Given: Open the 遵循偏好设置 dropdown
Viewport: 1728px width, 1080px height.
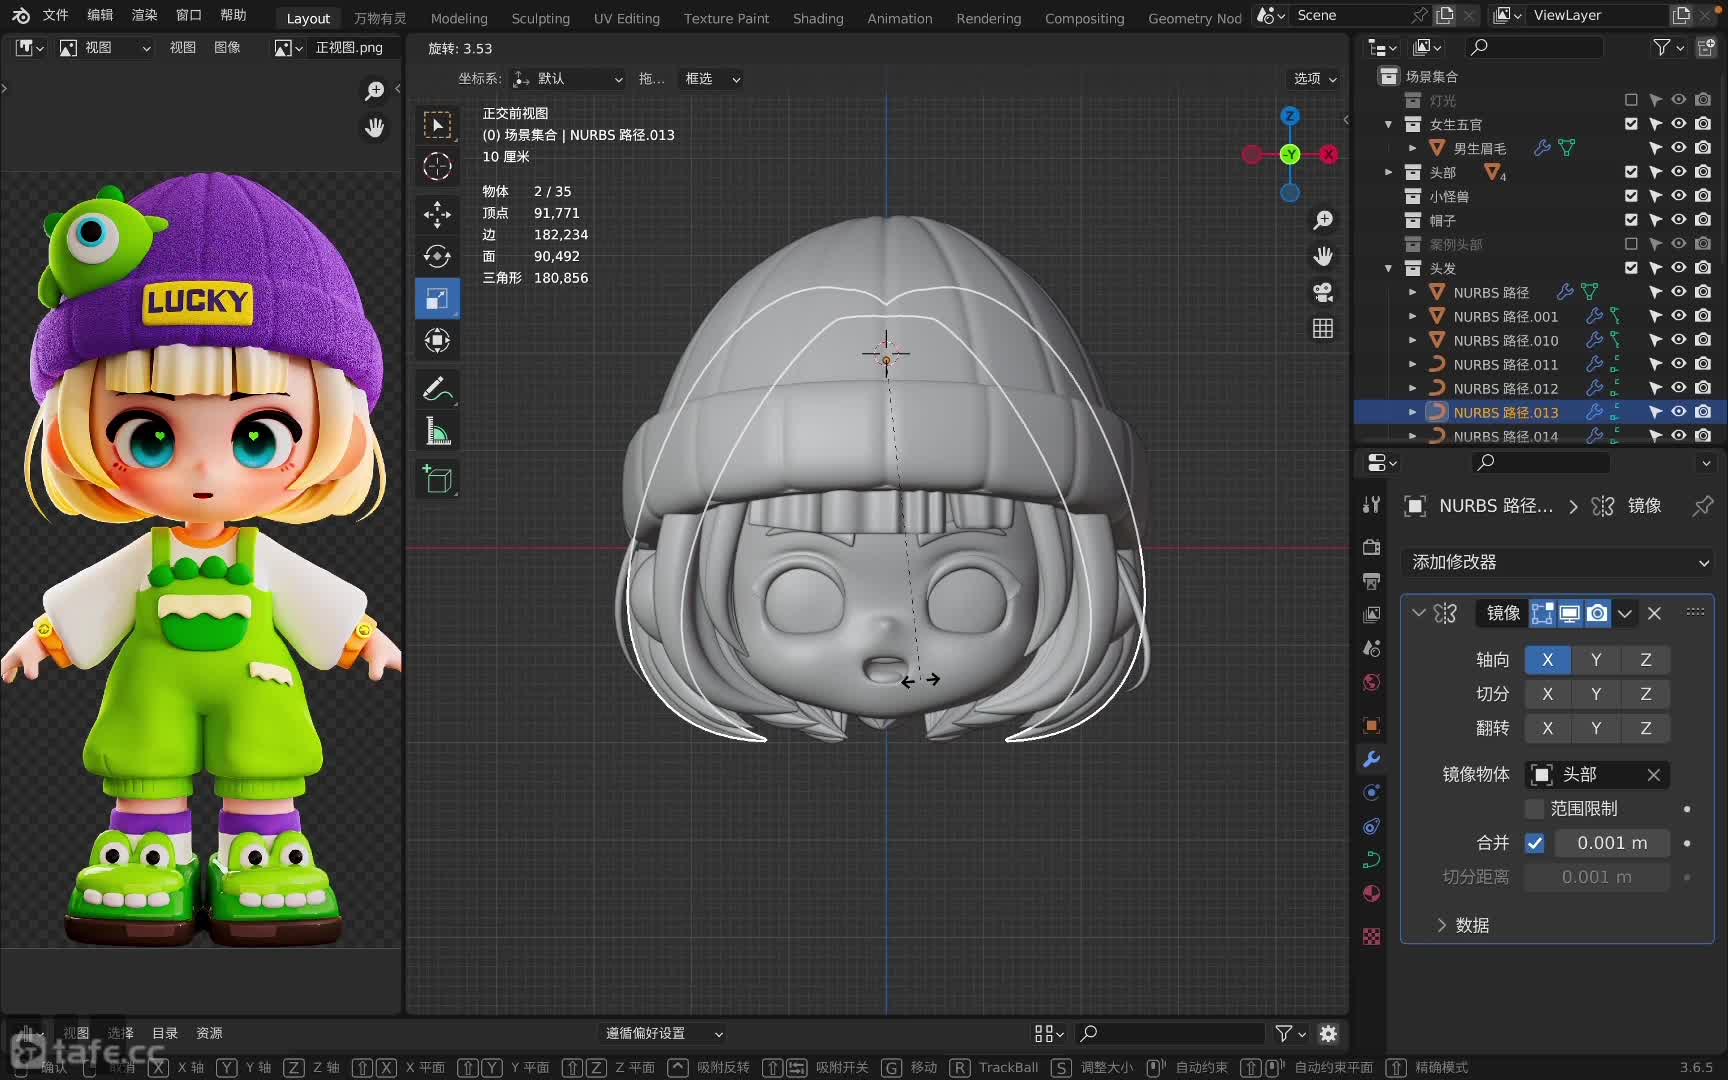Looking at the screenshot, I should [663, 1033].
